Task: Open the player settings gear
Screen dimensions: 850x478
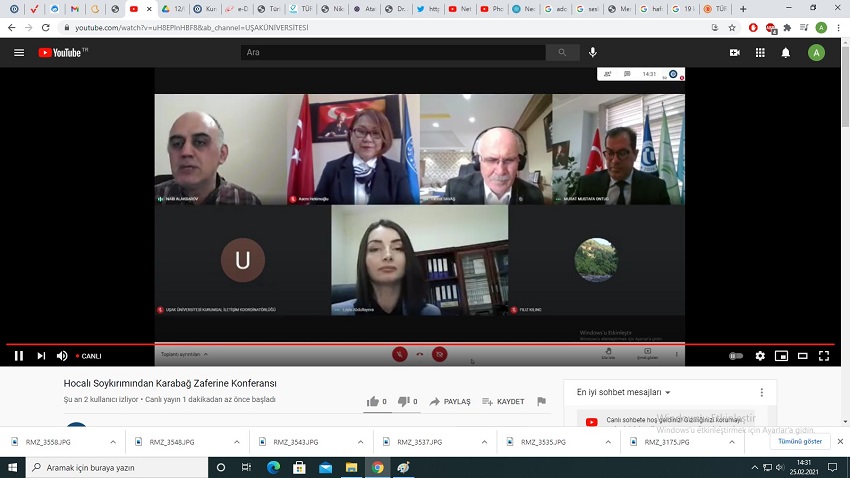Action: point(760,355)
